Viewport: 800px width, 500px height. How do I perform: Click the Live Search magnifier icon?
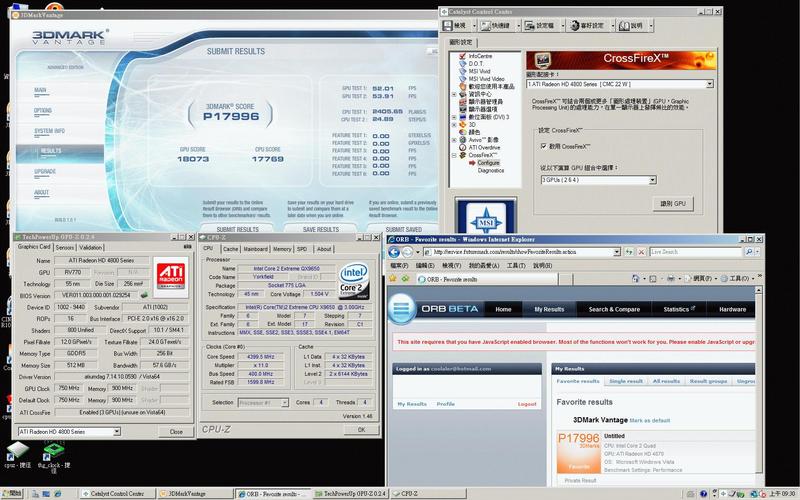click(x=748, y=252)
